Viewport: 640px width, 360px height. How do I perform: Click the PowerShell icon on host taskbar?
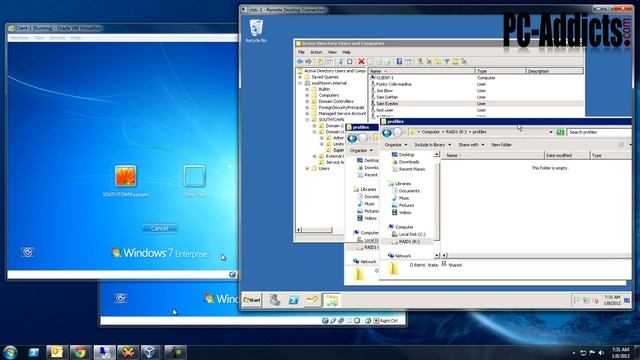pyautogui.click(x=34, y=352)
